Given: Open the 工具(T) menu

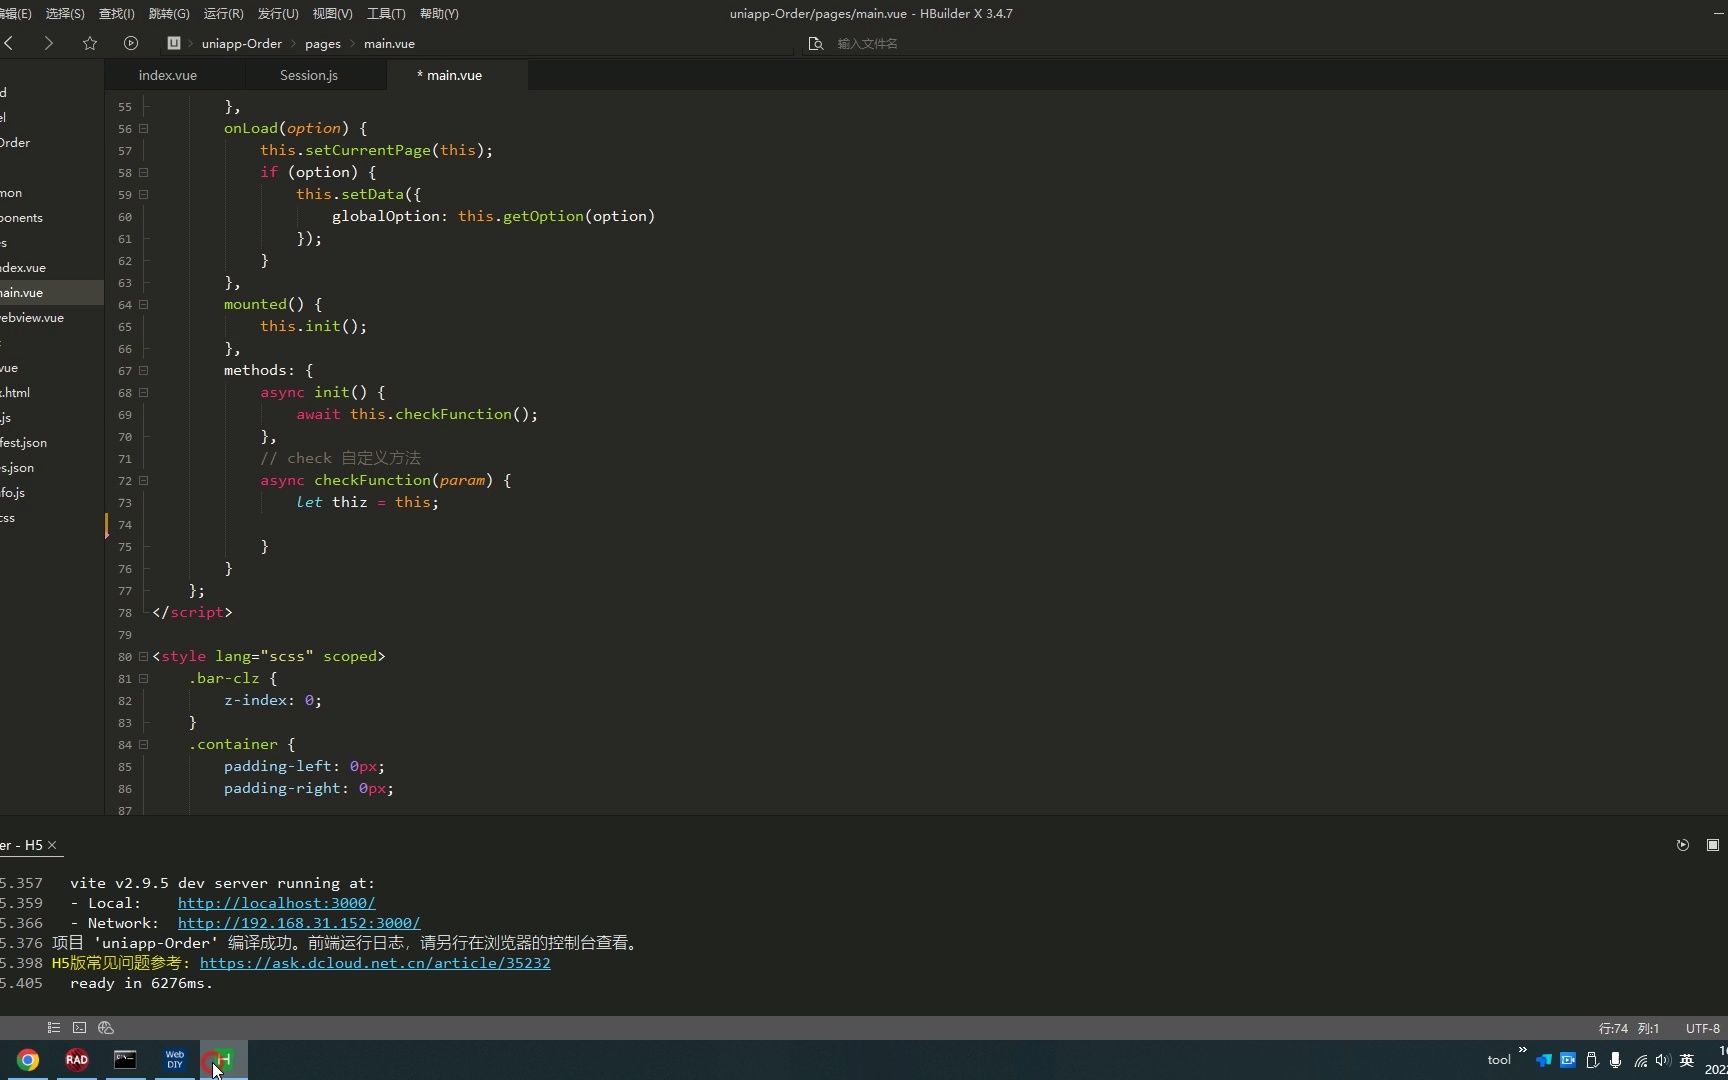Looking at the screenshot, I should click(386, 13).
